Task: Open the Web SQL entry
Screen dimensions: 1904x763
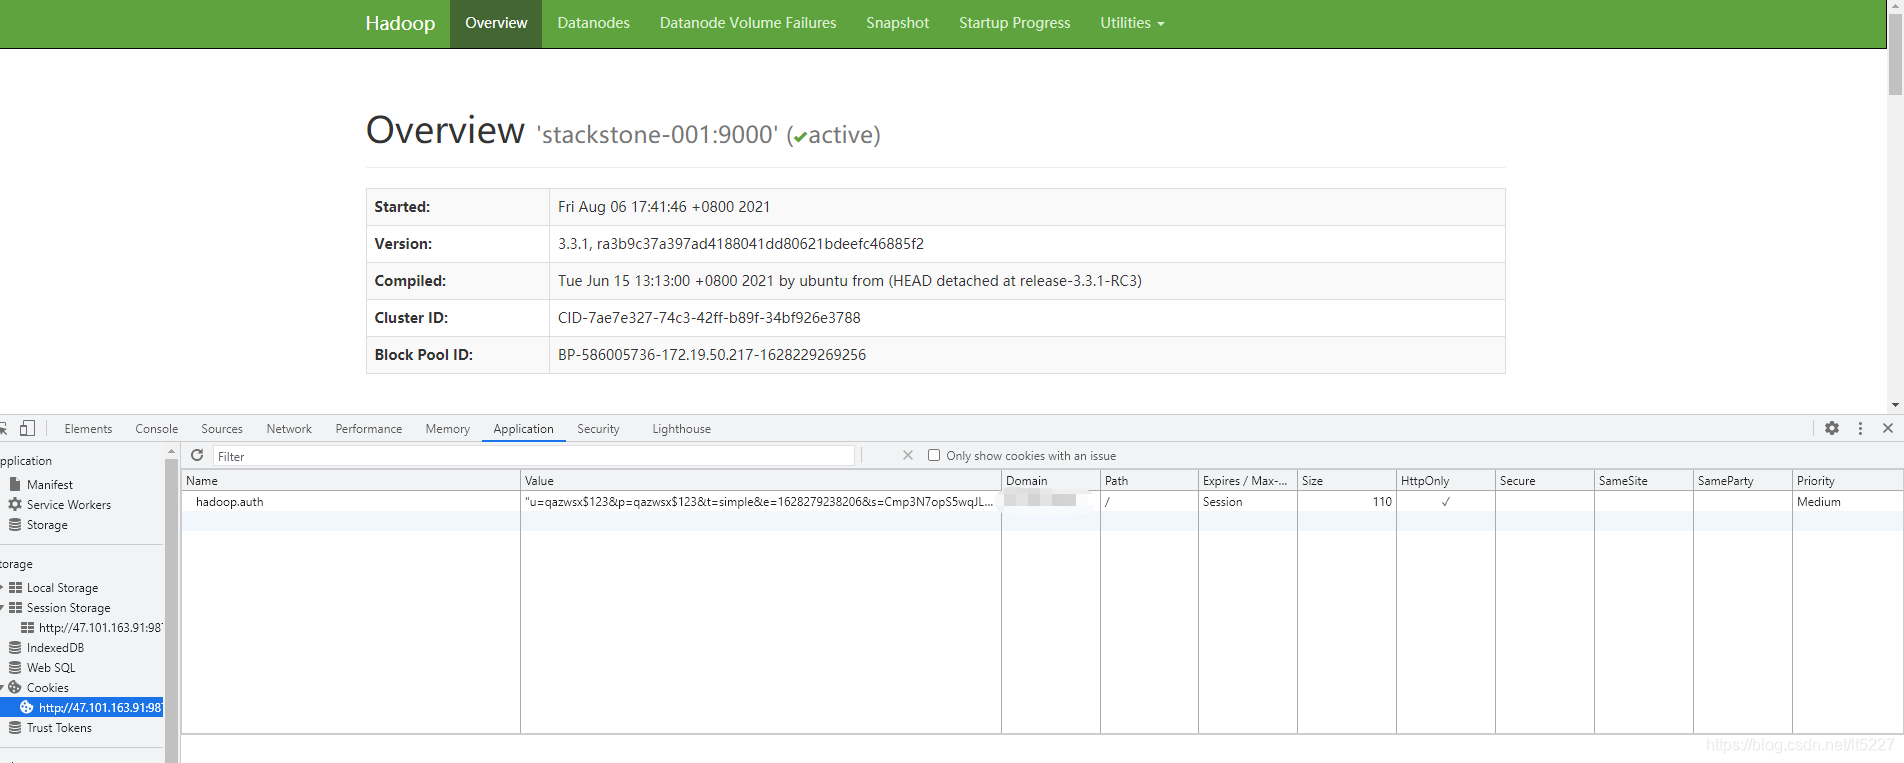Action: pos(51,668)
